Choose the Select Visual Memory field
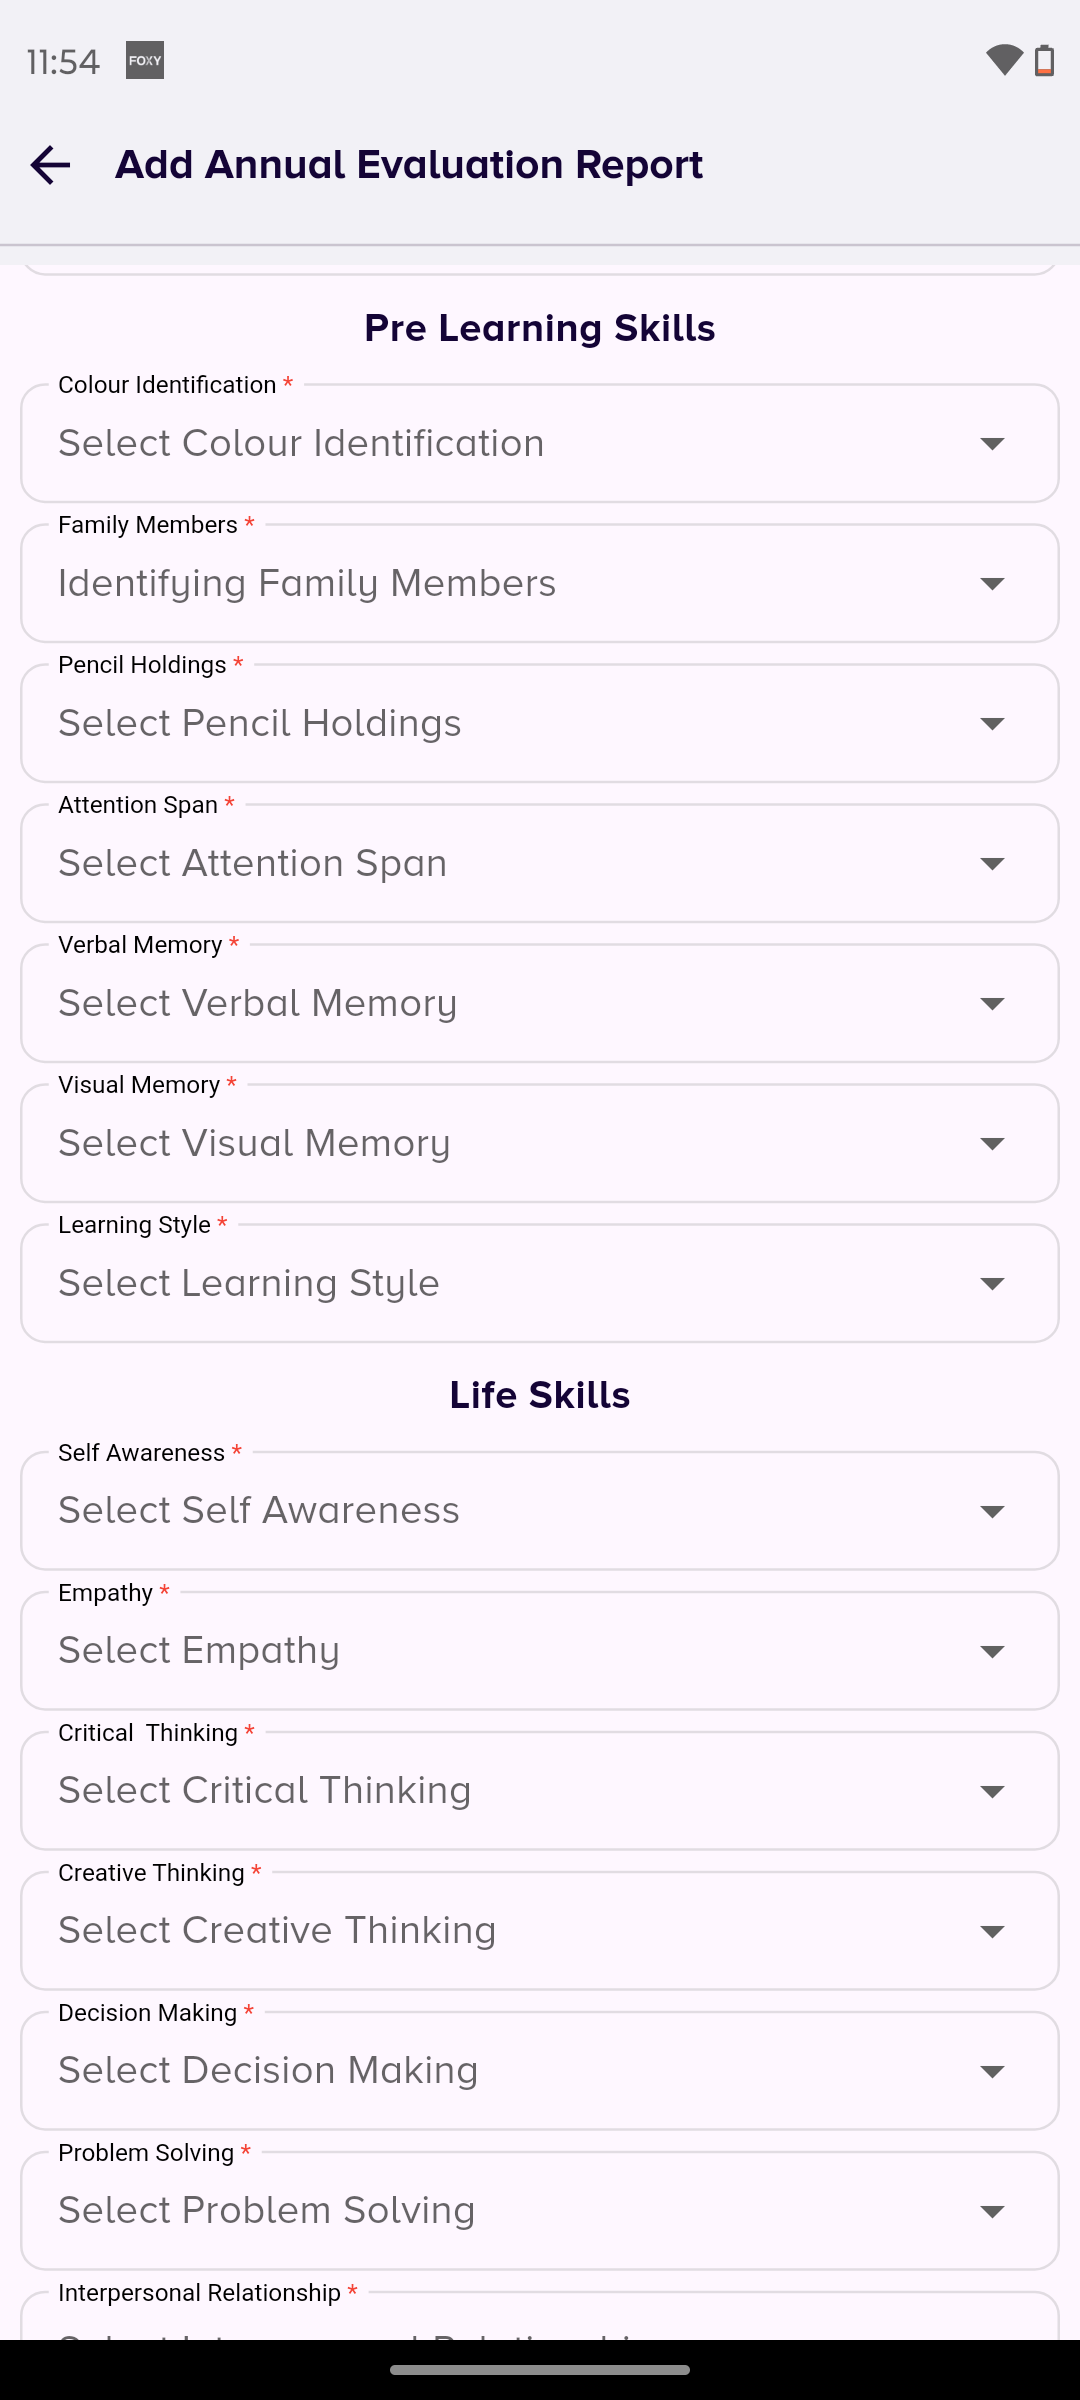Image resolution: width=1080 pixels, height=2400 pixels. pos(540,1144)
